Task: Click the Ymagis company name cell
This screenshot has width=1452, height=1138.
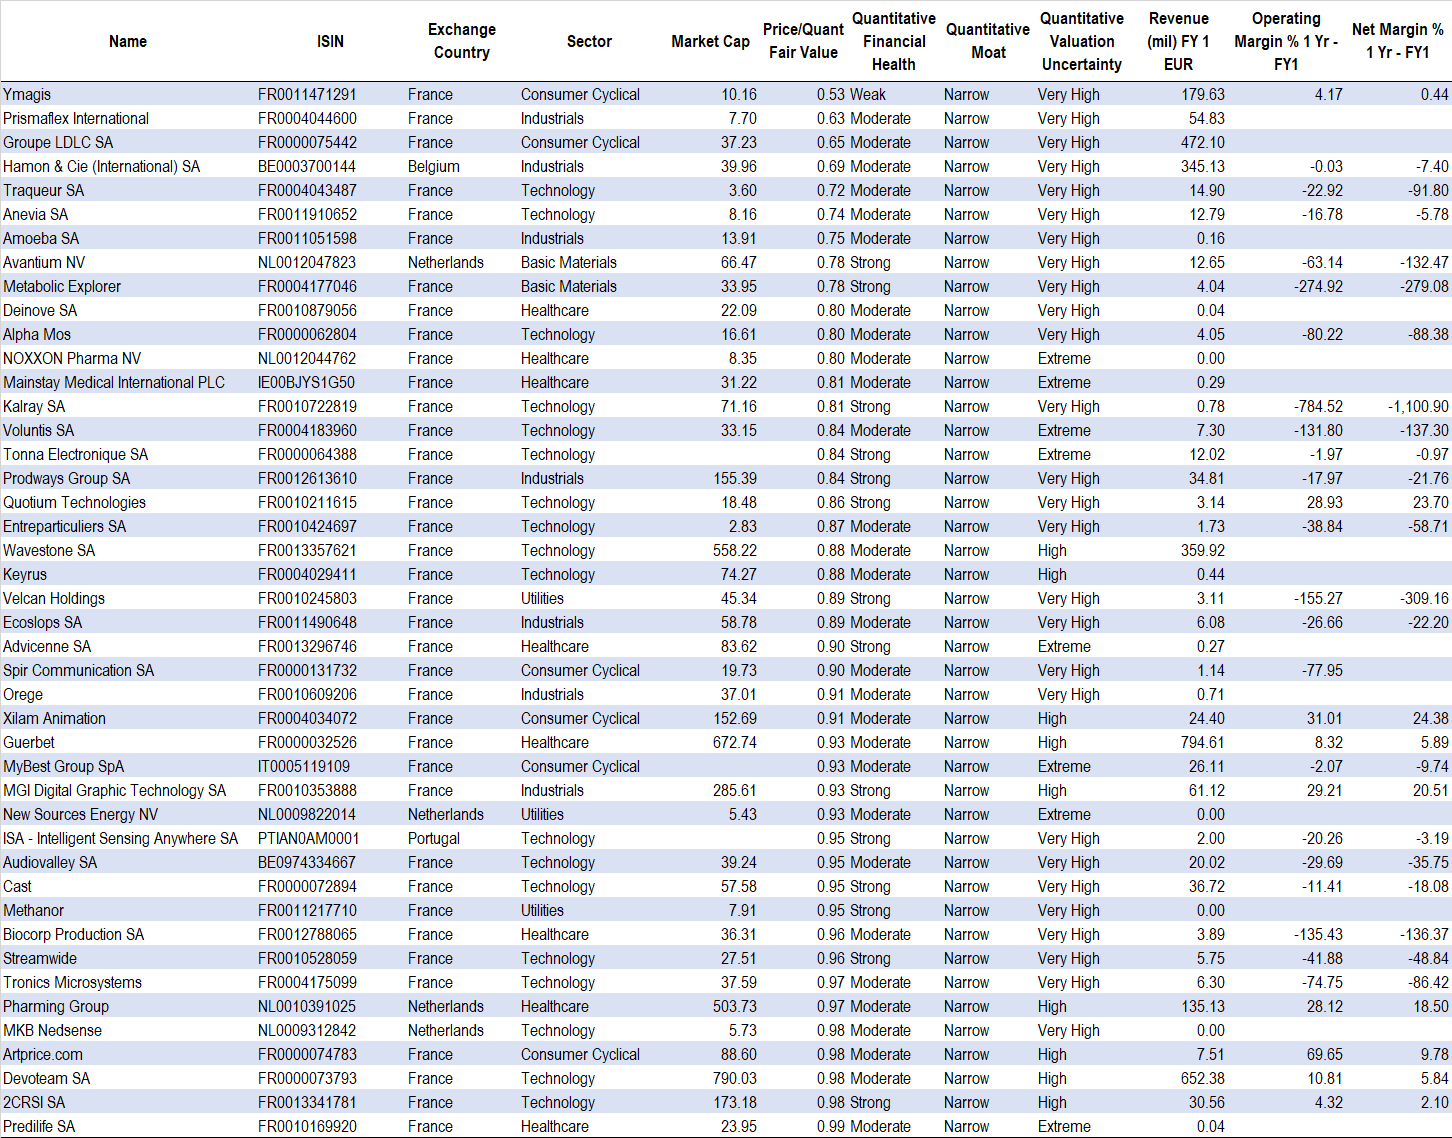Action: [x=27, y=94]
